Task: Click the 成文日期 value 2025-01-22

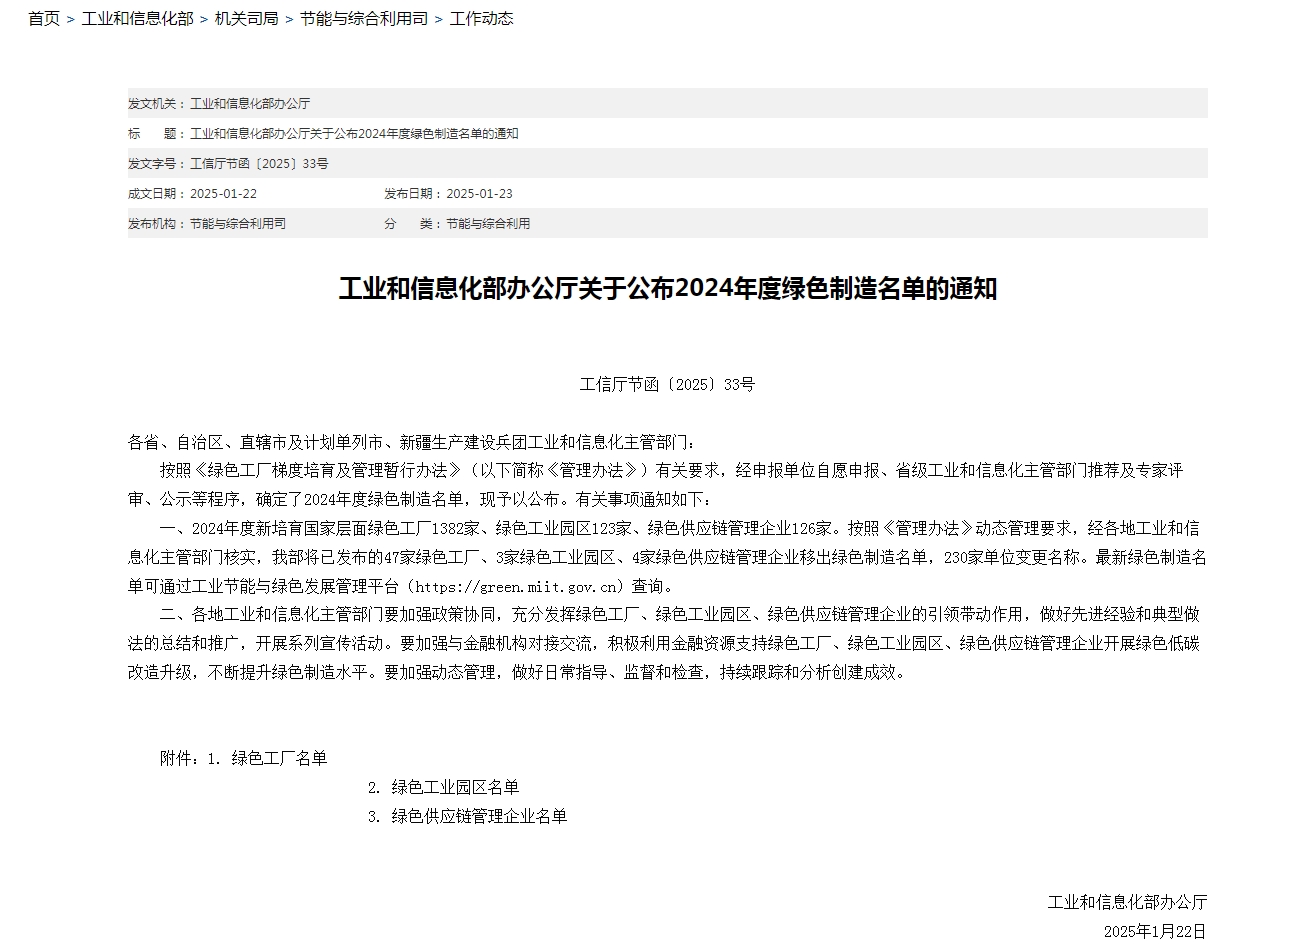Action: pos(223,194)
